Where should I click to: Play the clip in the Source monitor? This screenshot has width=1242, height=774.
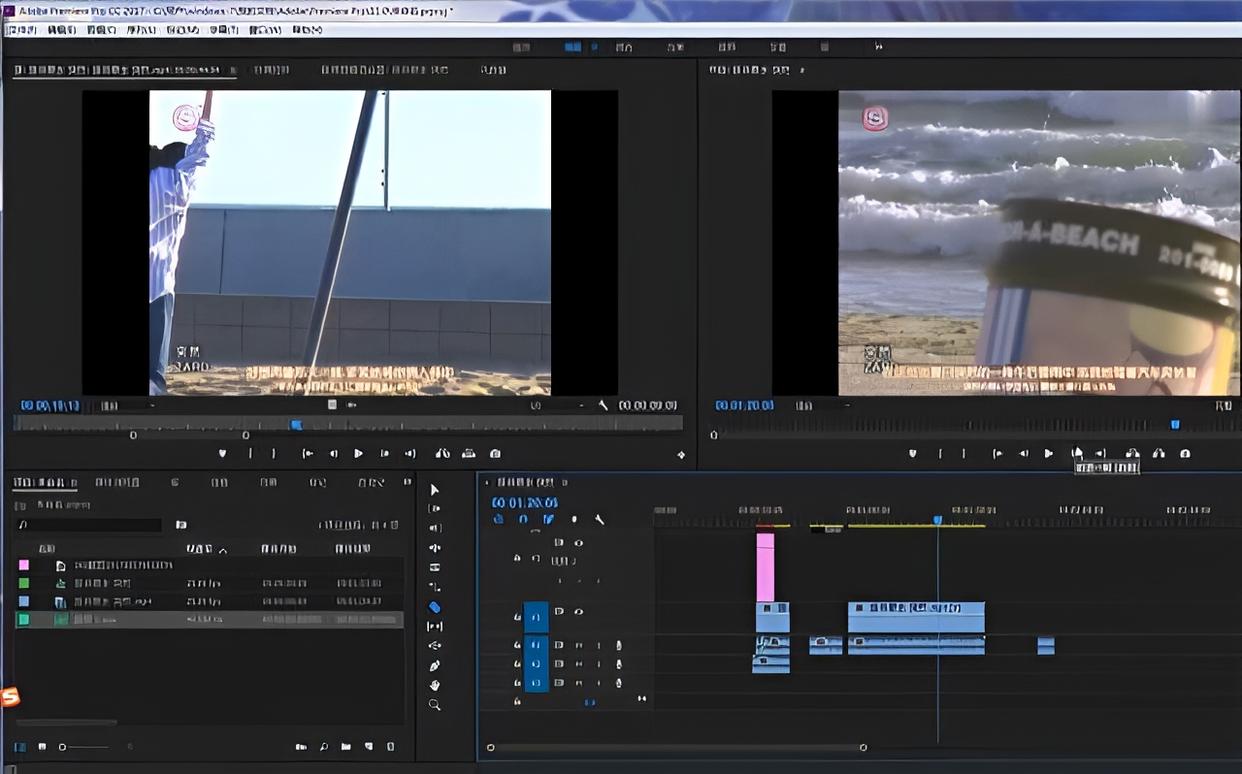(358, 454)
